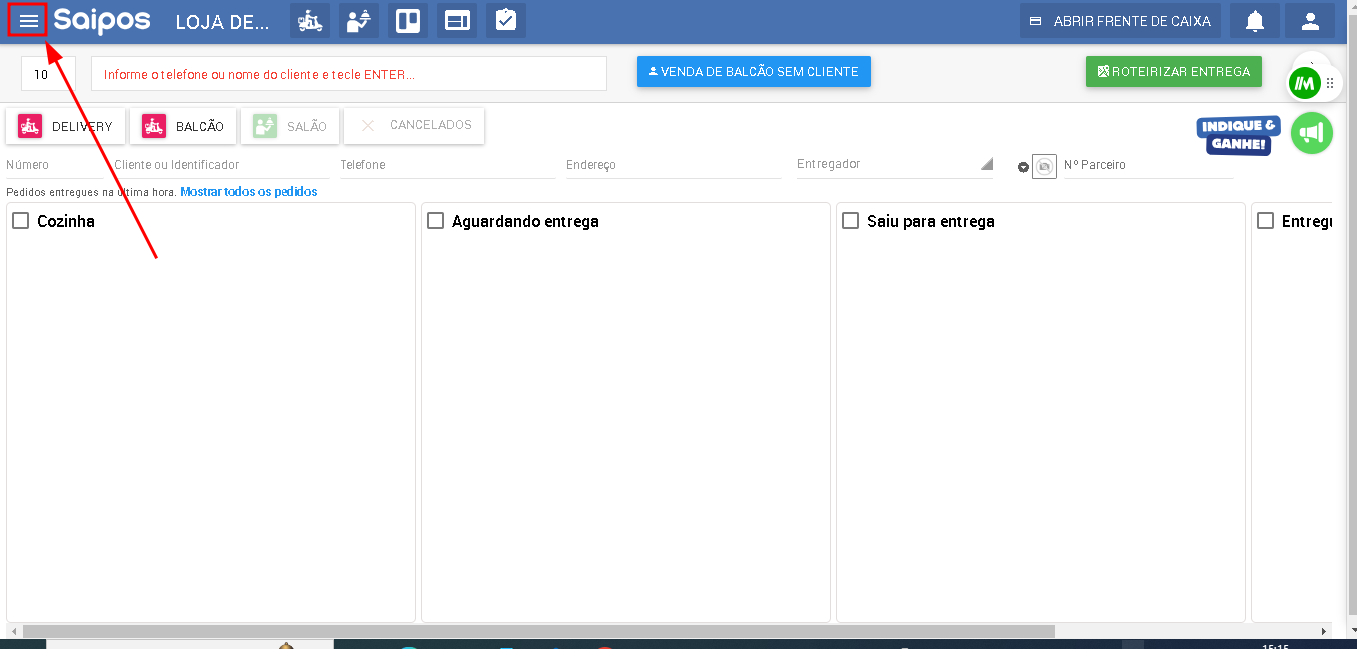Check the Saiu para entrega checkbox
Screen dimensions: 1357x649
click(x=850, y=221)
